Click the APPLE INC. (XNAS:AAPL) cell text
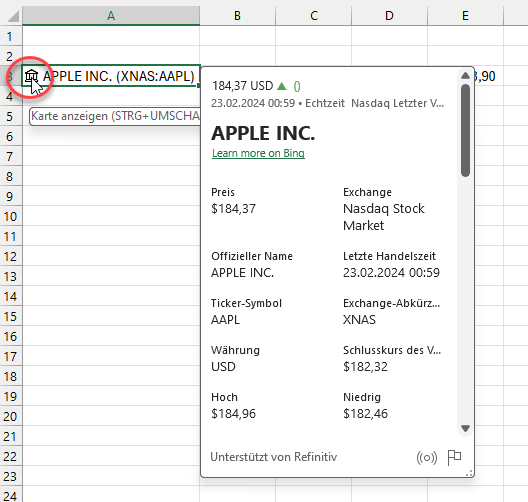528x502 pixels. point(119,76)
